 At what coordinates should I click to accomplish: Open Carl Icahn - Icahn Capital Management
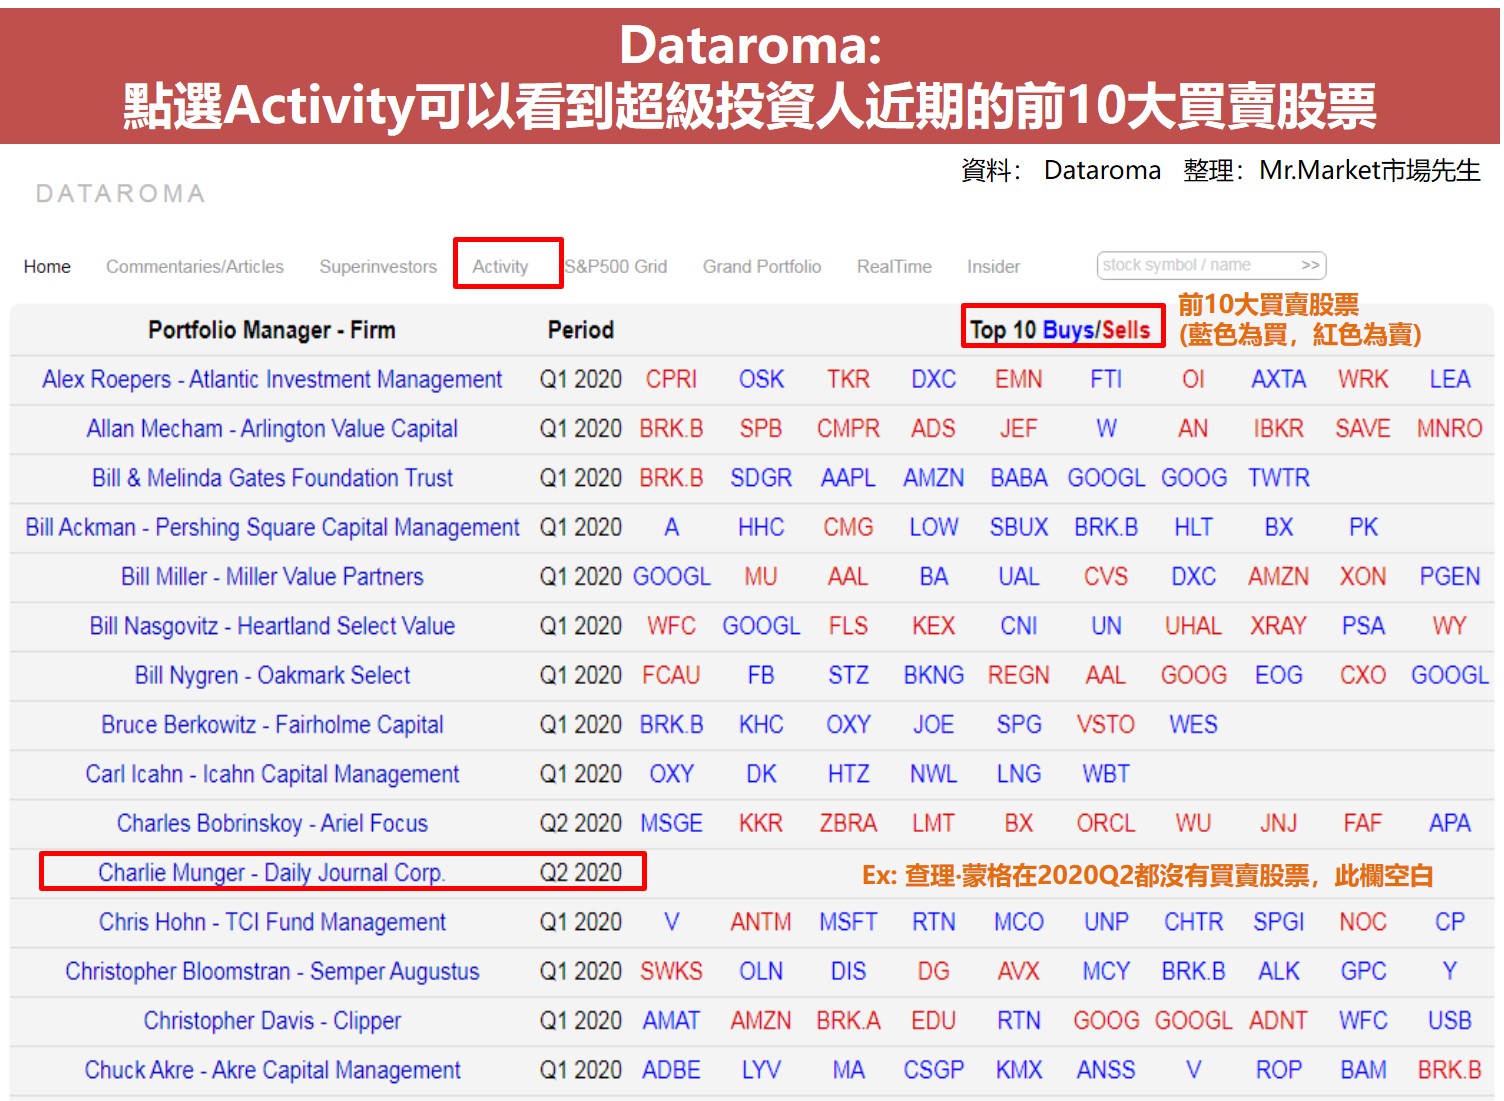272,774
